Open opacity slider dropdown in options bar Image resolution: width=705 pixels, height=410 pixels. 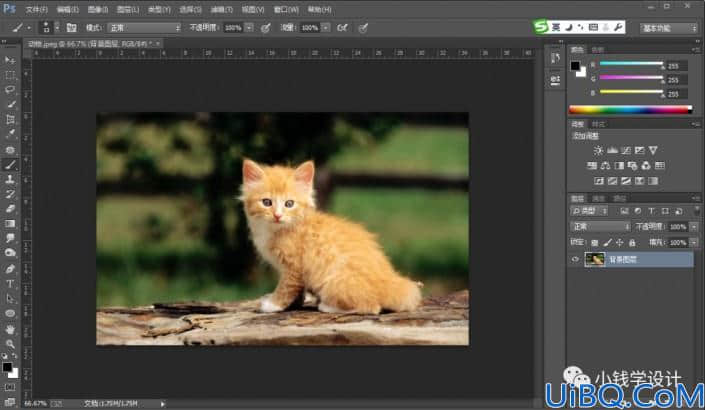[x=250, y=28]
